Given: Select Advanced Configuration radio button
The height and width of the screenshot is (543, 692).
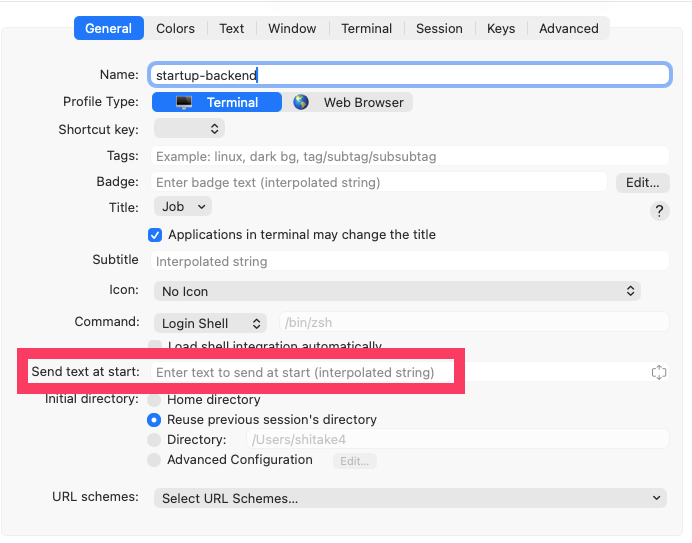Looking at the screenshot, I should pyautogui.click(x=154, y=460).
